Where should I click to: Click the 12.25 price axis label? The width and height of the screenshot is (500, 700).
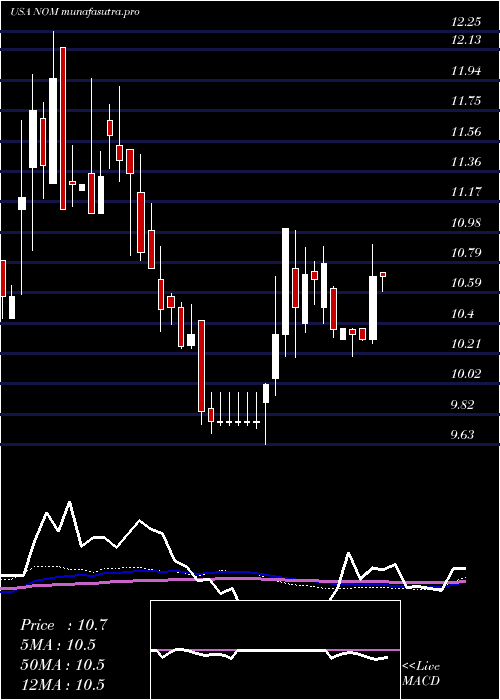[466, 22]
